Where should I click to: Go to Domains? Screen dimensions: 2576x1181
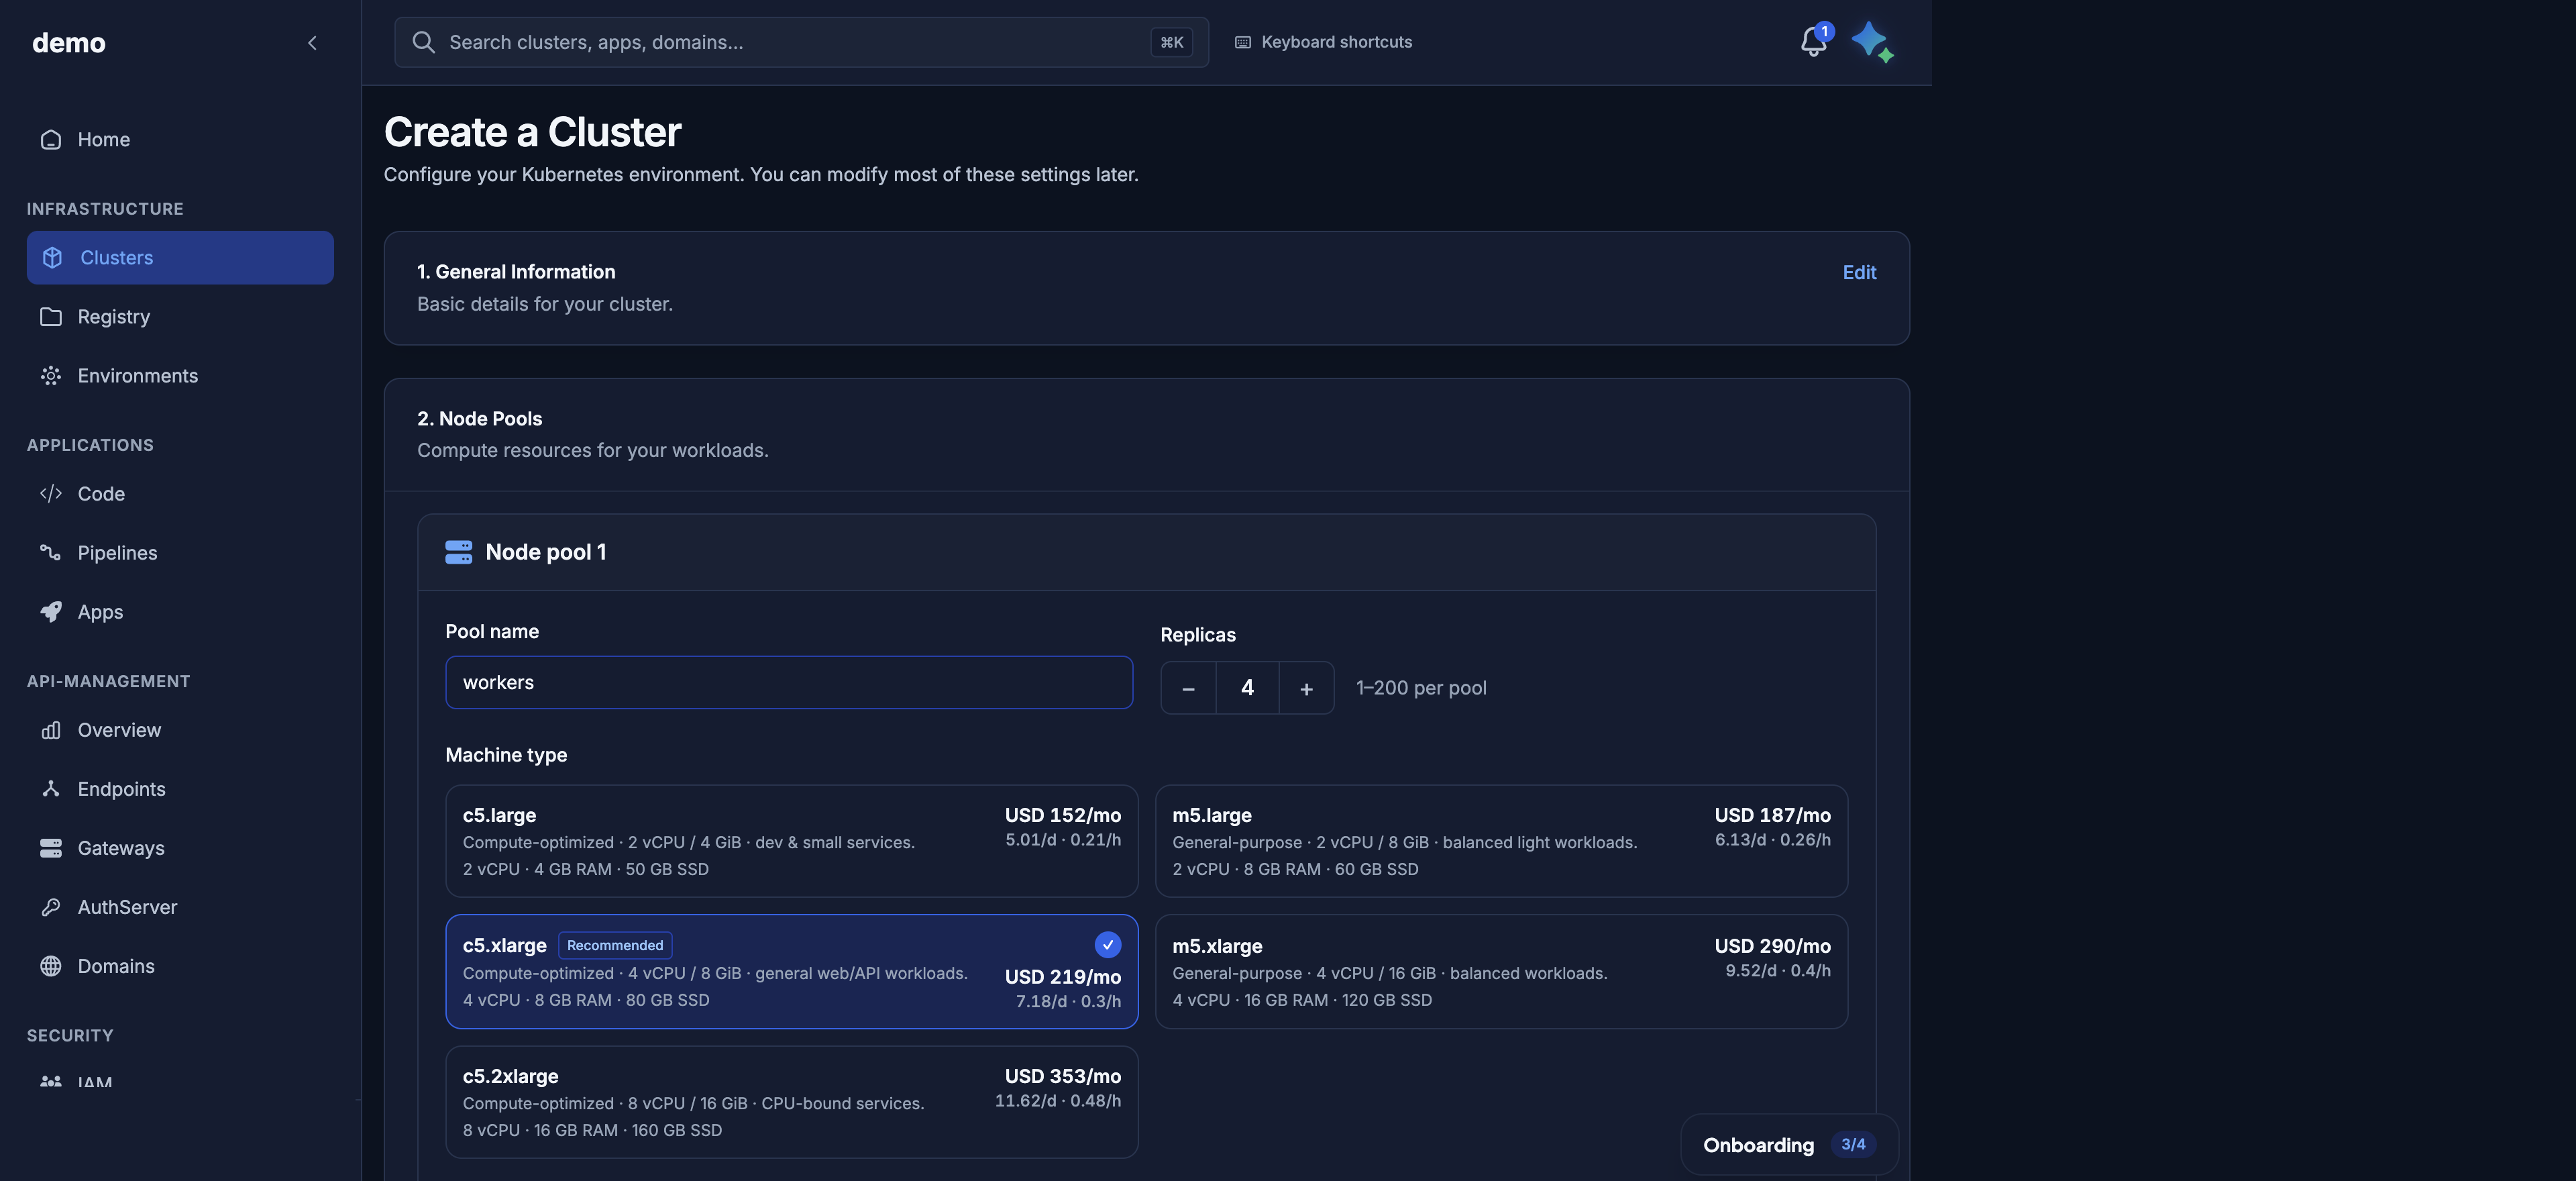click(x=180, y=966)
